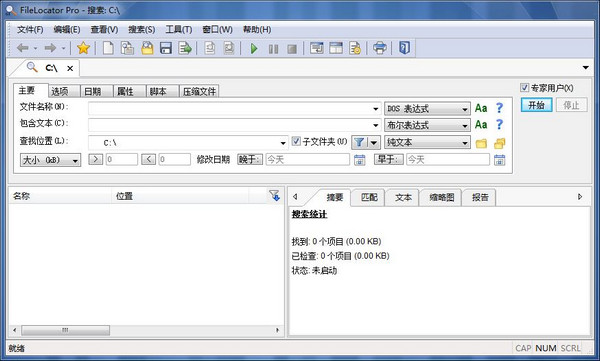The height and width of the screenshot is (361, 600).
Task: Click the document with gear toolbar icon
Action: pos(355,48)
